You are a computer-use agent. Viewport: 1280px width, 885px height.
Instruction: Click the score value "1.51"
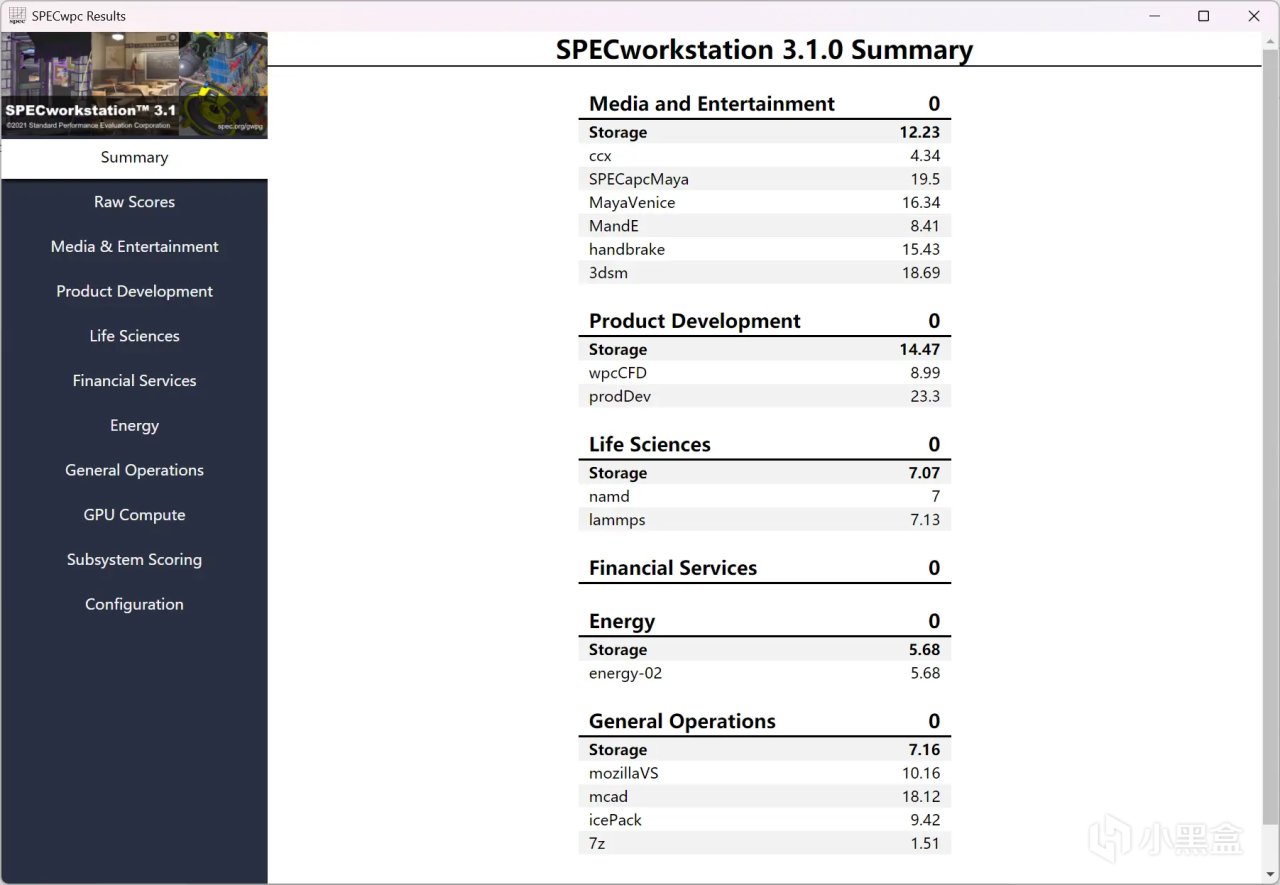tap(925, 844)
